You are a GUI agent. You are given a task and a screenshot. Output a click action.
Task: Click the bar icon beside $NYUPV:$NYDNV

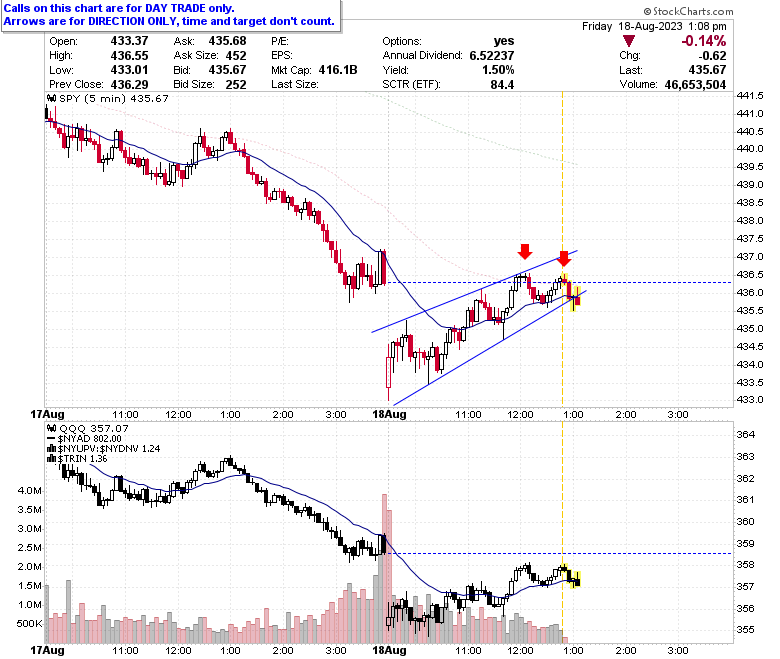pyautogui.click(x=51, y=449)
